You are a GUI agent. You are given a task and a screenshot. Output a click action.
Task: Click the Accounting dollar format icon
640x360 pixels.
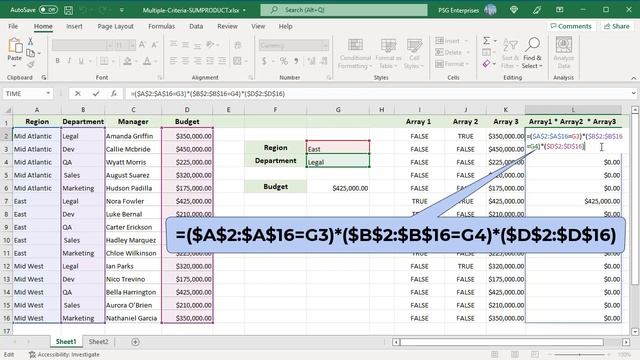click(264, 61)
